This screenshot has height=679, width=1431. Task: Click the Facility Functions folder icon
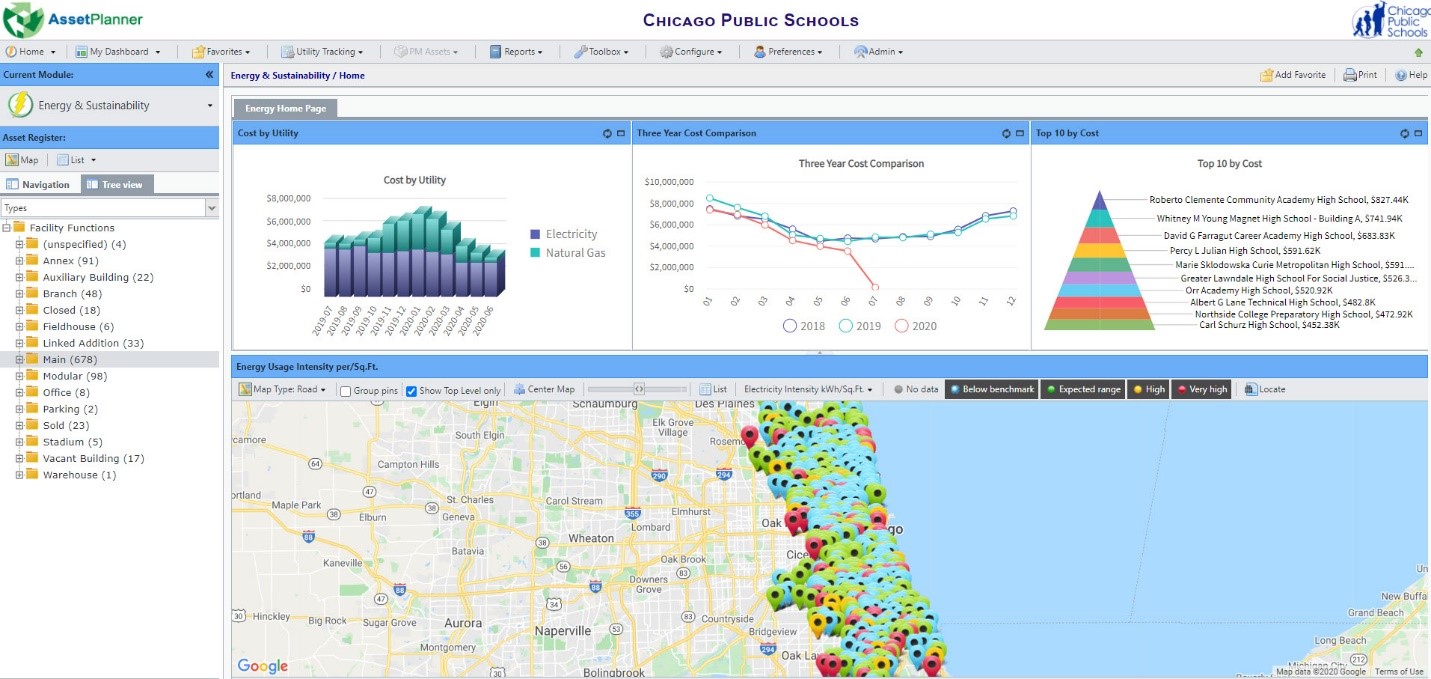(19, 228)
